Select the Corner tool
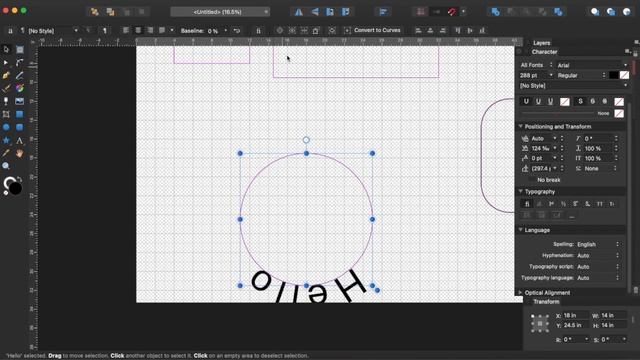Screen dimensions: 640x360 point(20,62)
